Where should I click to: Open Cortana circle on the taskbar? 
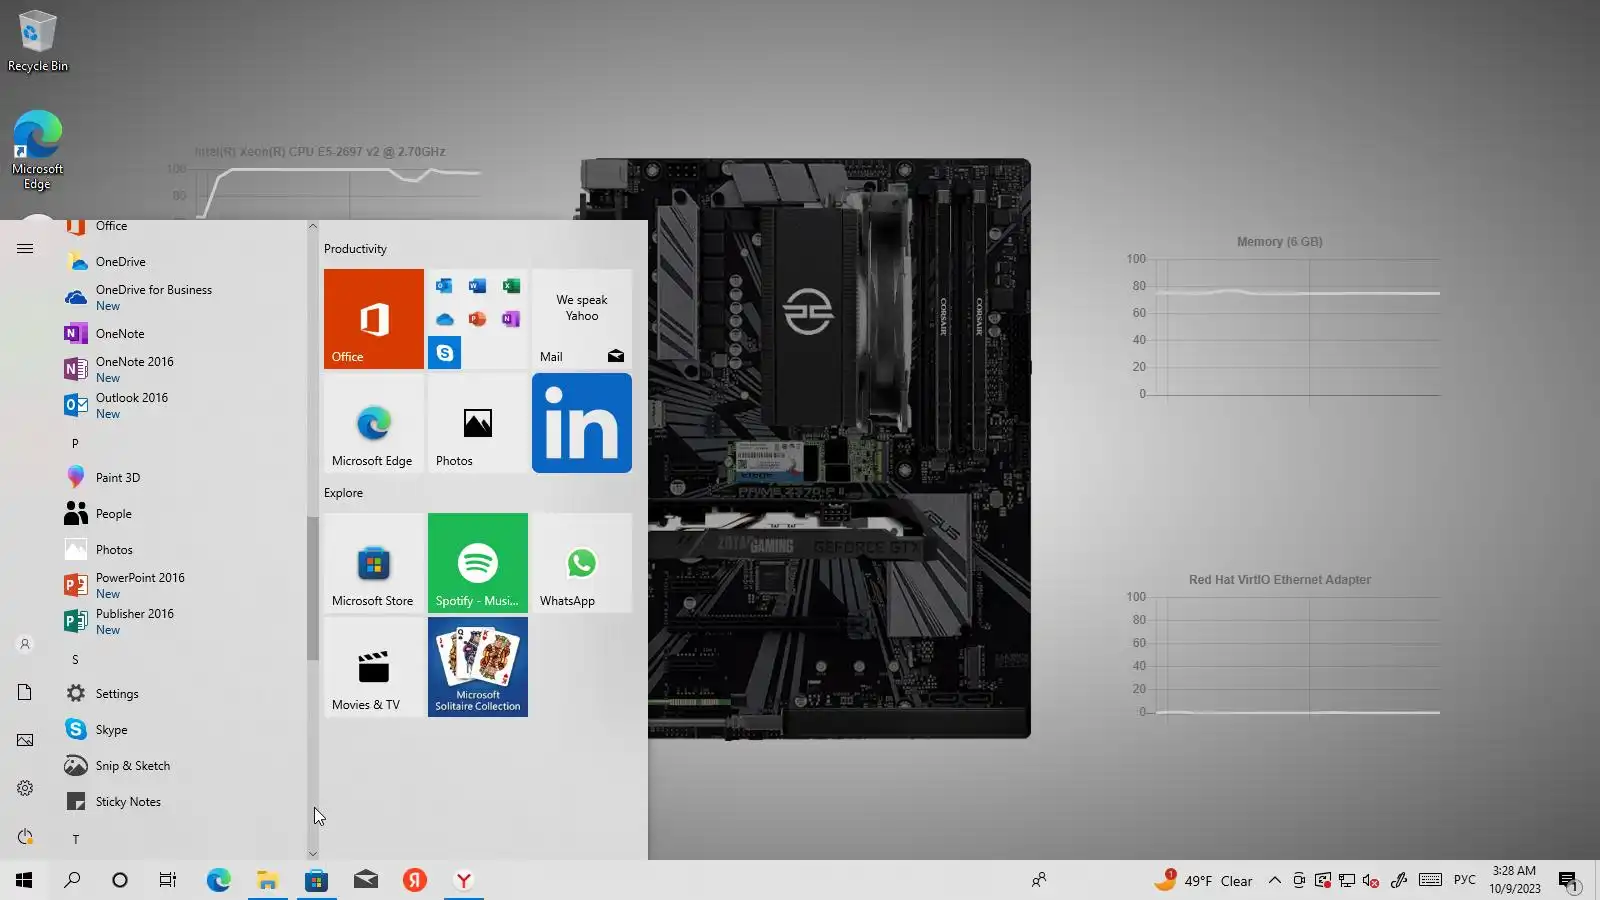coord(120,880)
